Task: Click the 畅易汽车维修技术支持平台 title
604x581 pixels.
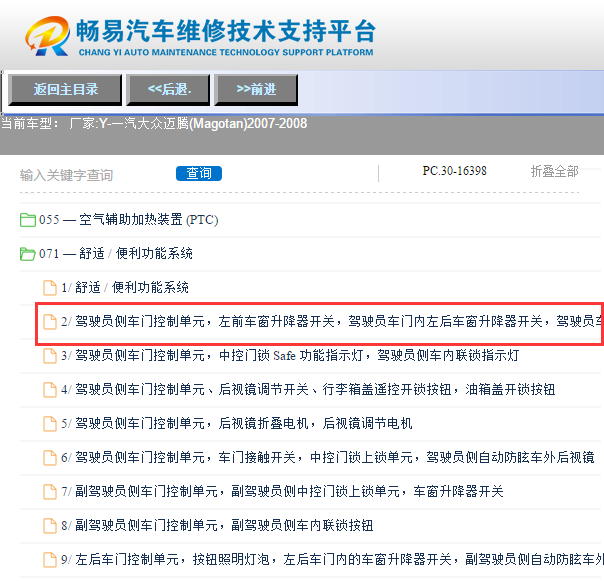Action: click(226, 31)
